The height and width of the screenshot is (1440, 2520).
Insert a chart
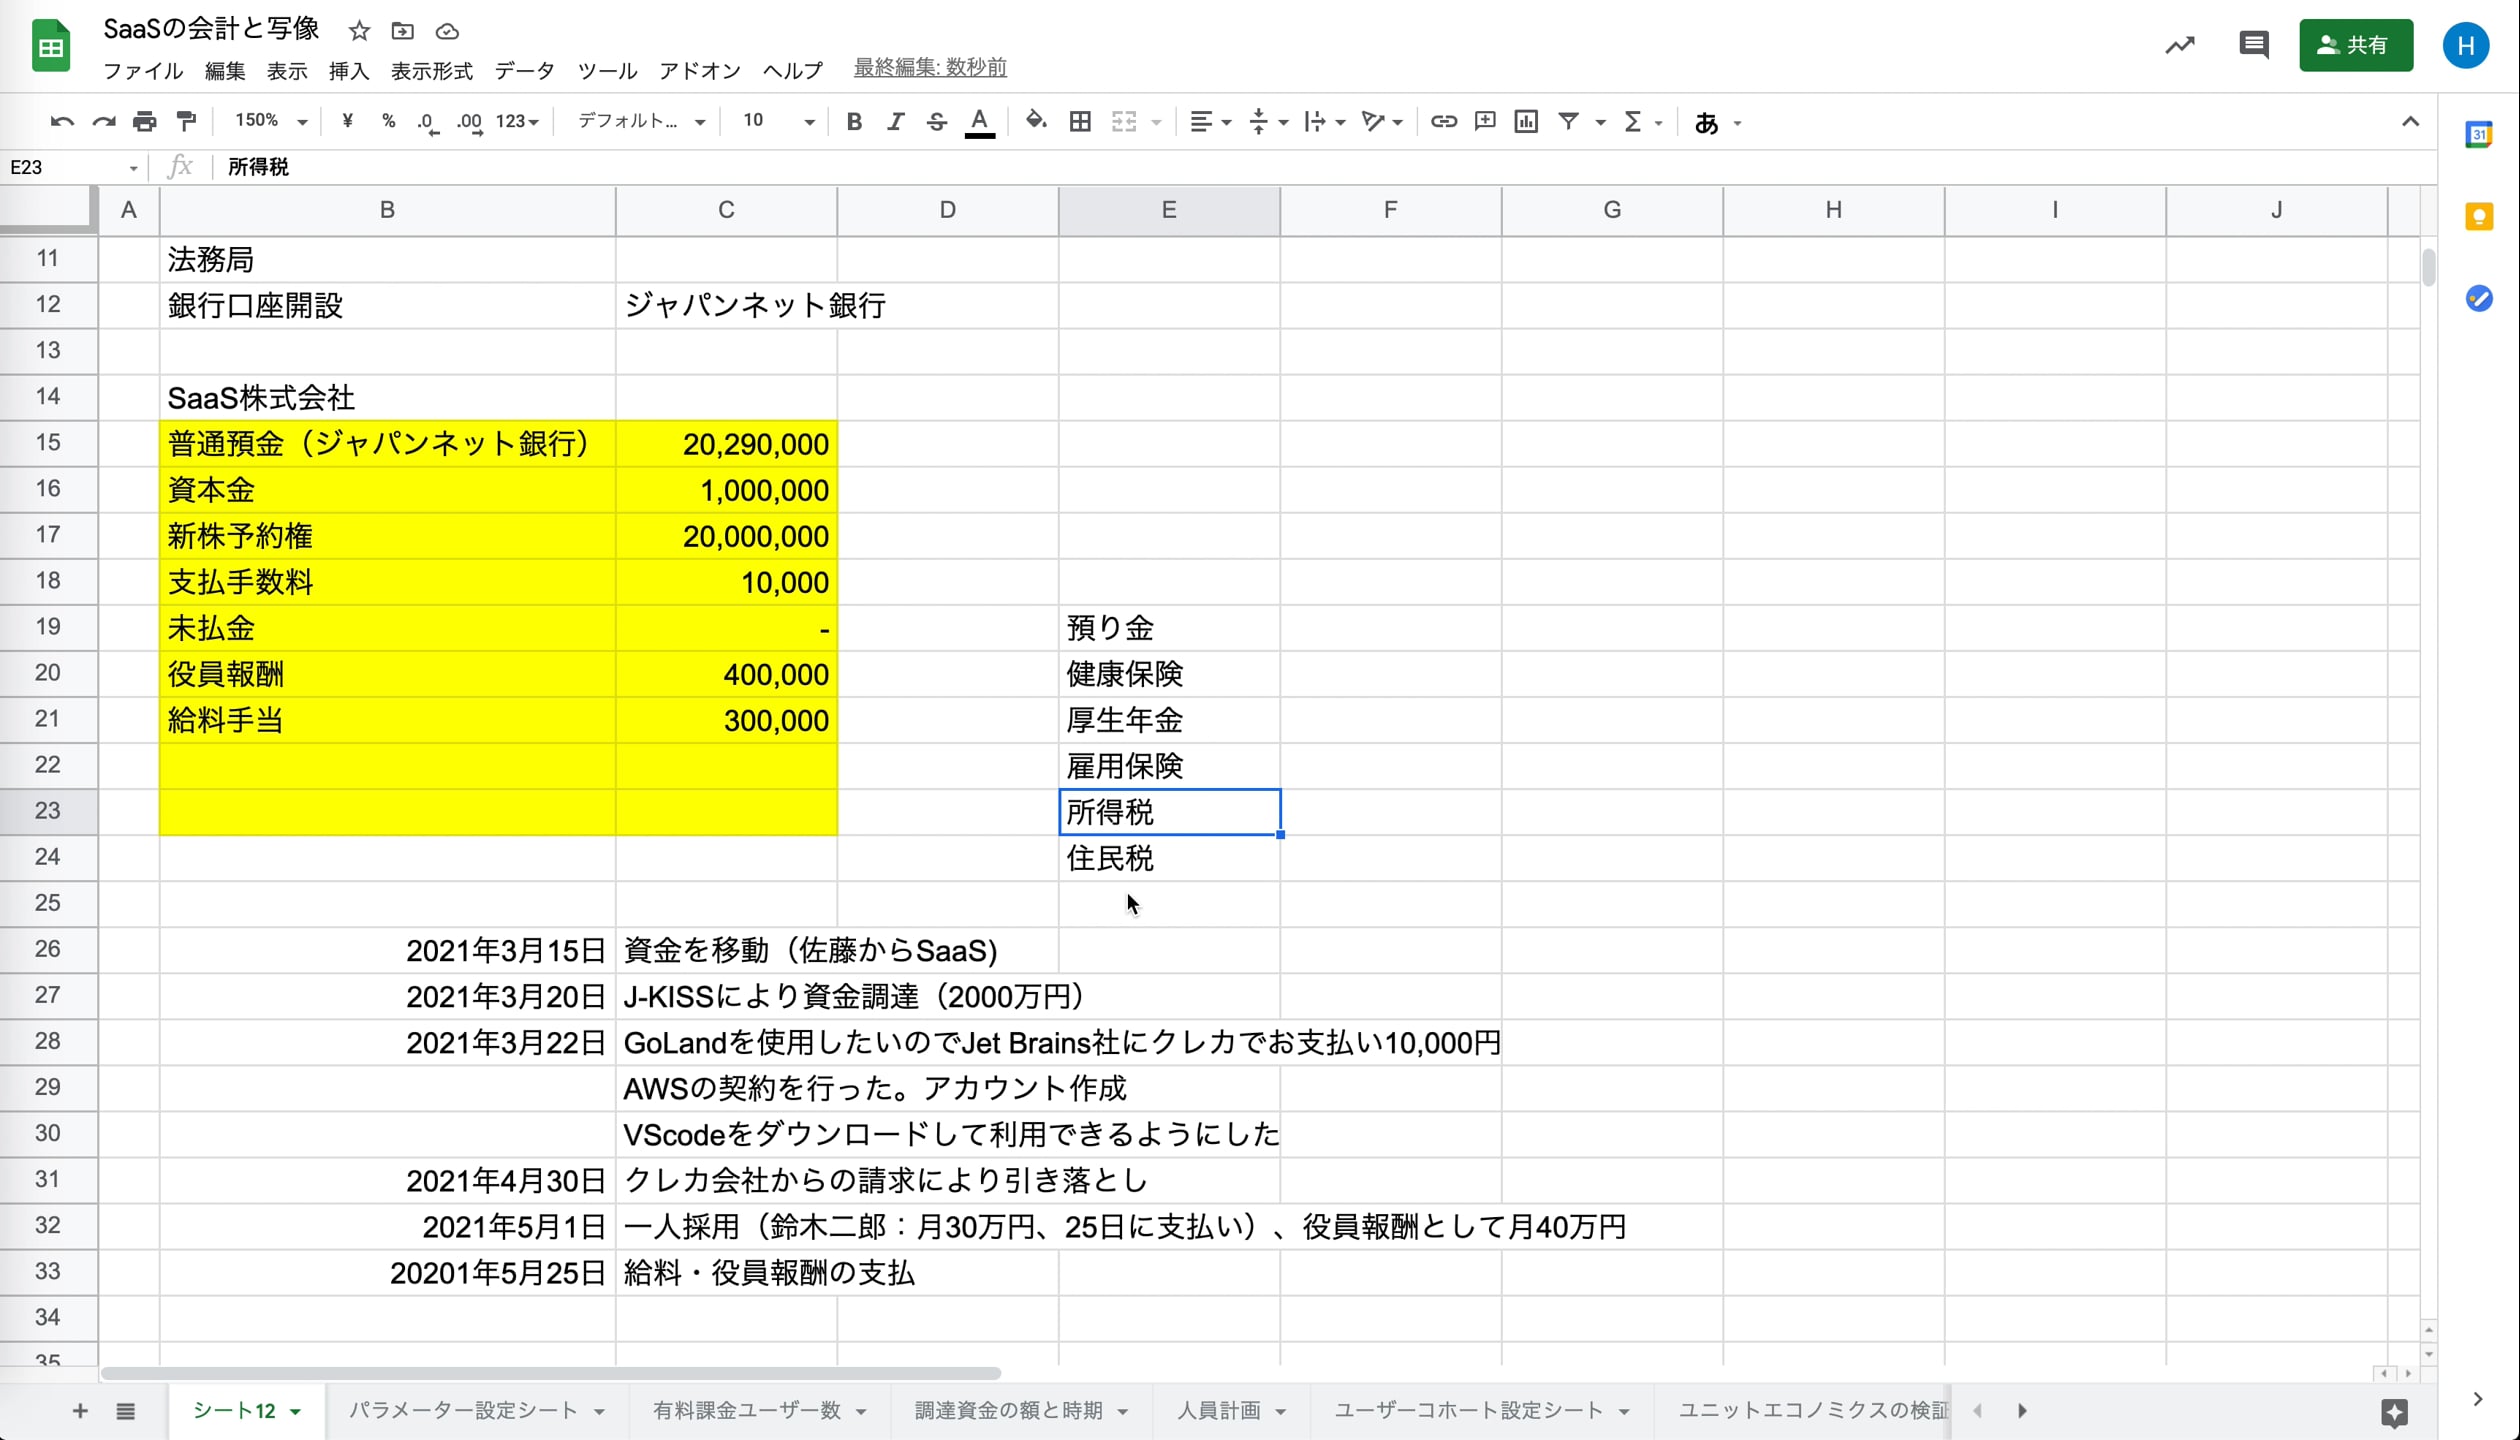1525,121
